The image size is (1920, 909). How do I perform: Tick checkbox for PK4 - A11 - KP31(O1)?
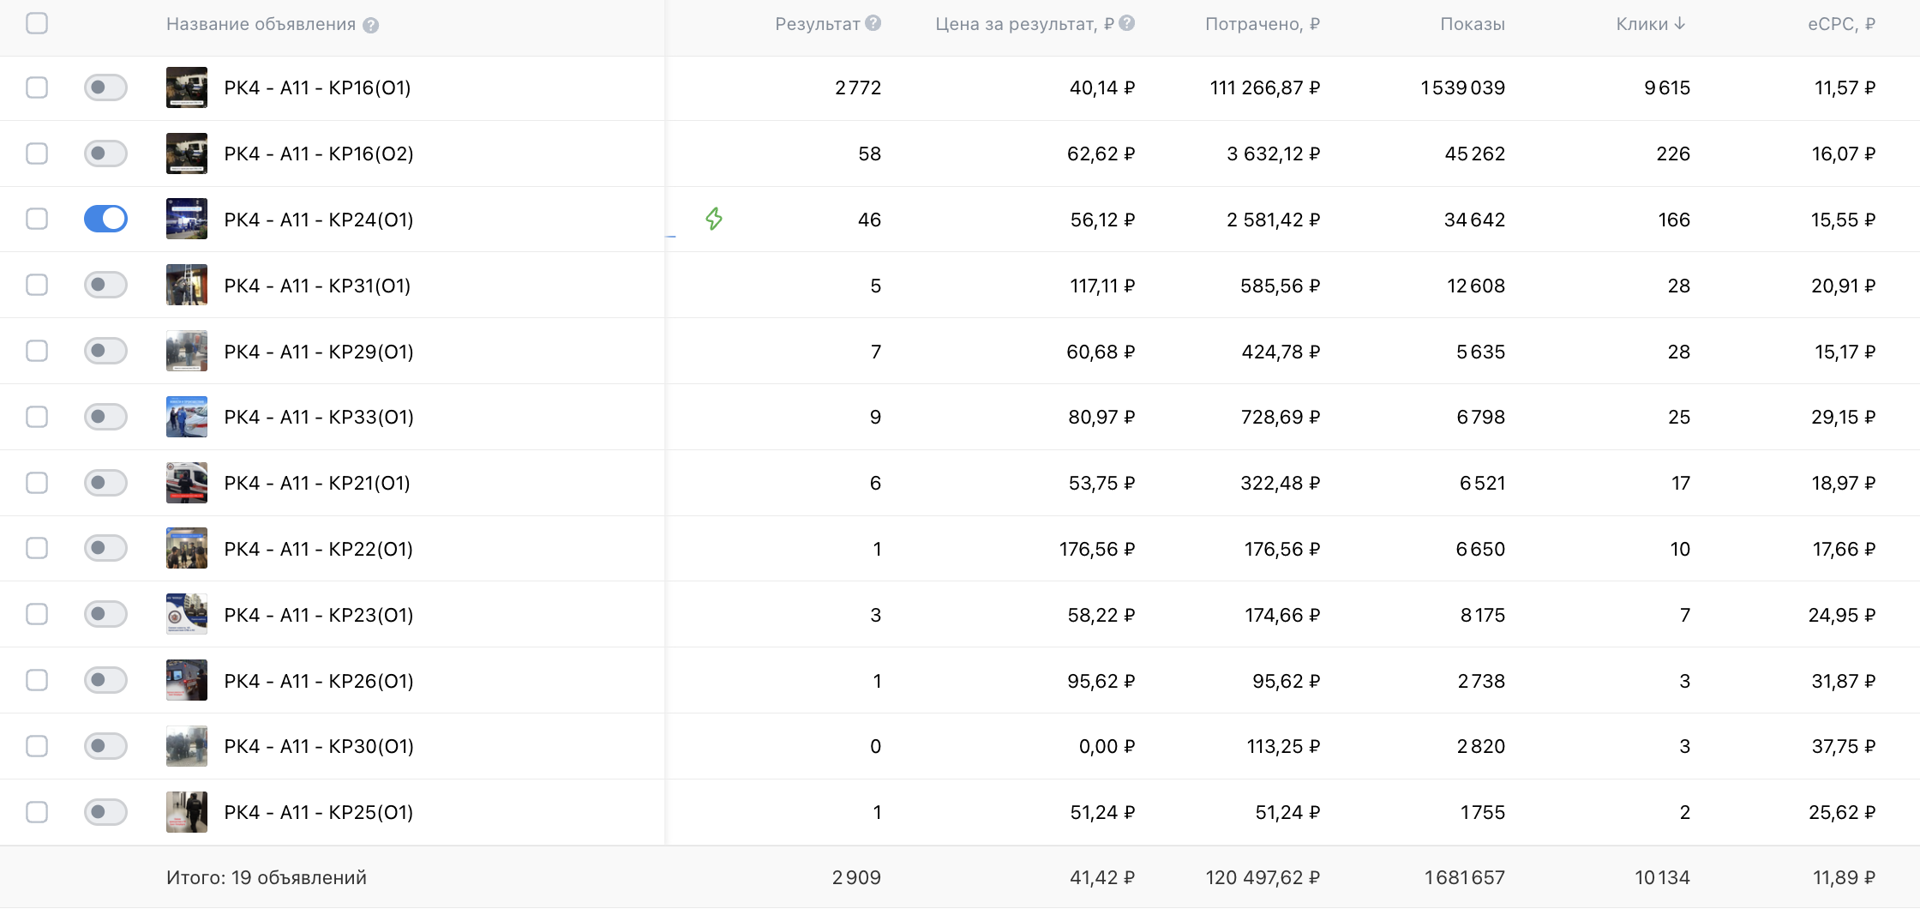[37, 285]
